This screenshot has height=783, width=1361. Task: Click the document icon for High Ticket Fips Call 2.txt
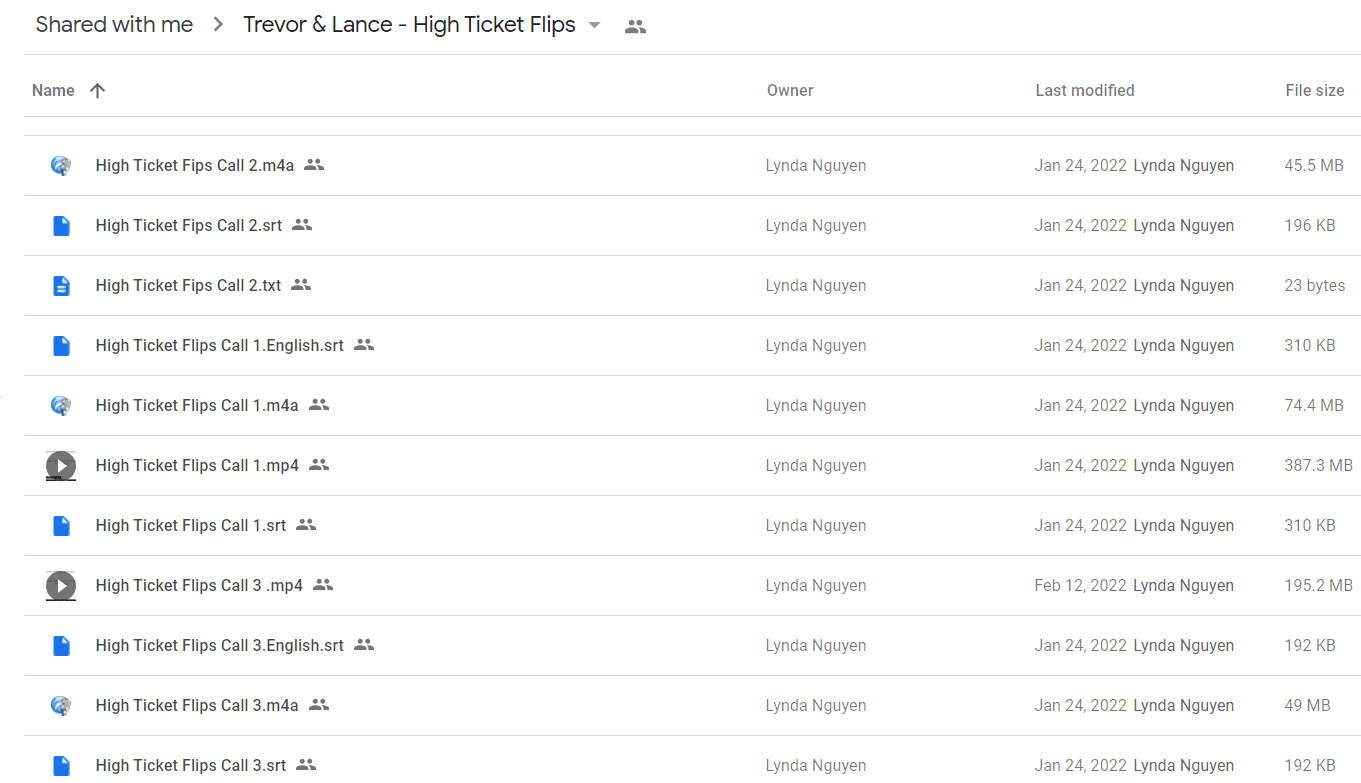61,286
